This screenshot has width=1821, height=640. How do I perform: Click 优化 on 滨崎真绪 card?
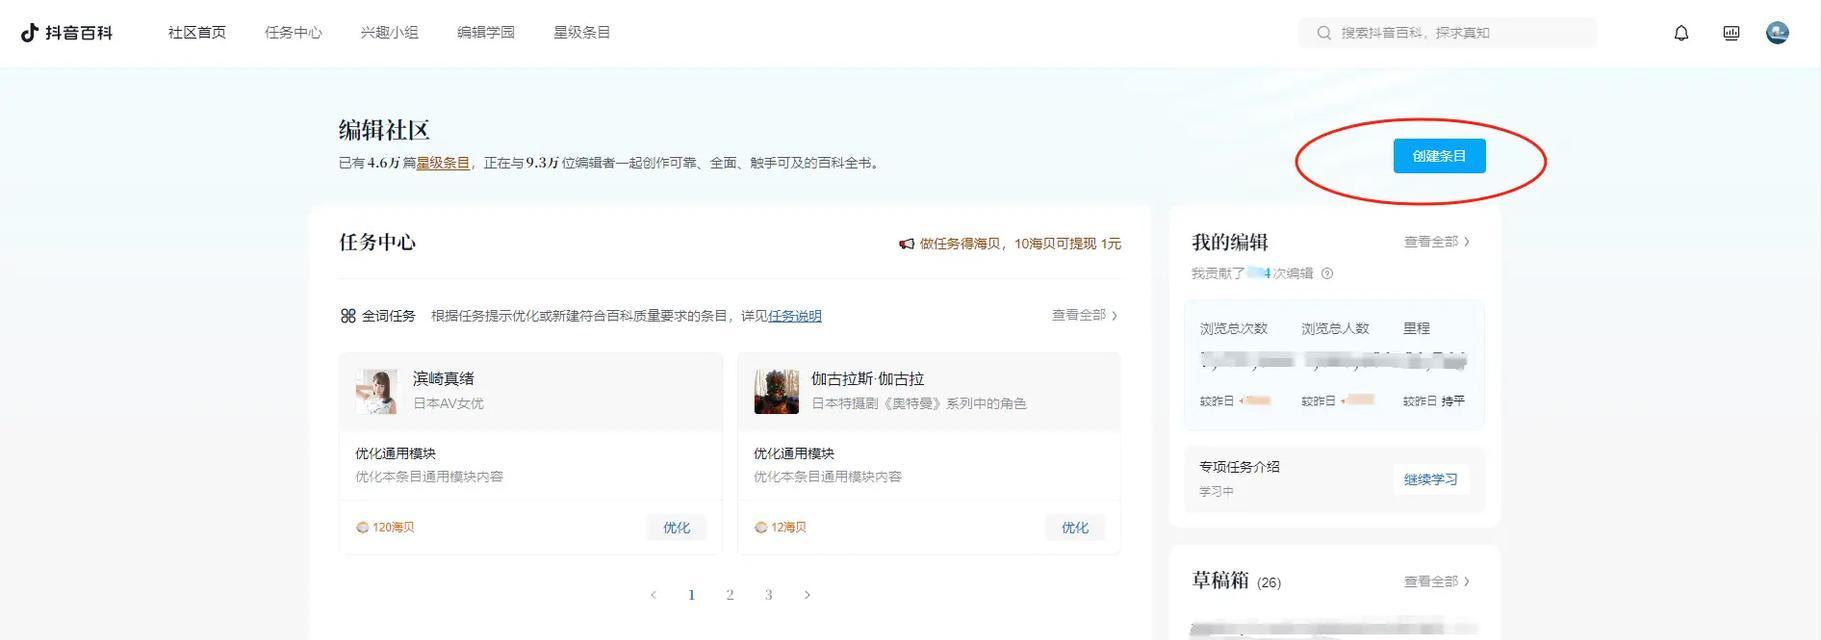[676, 528]
